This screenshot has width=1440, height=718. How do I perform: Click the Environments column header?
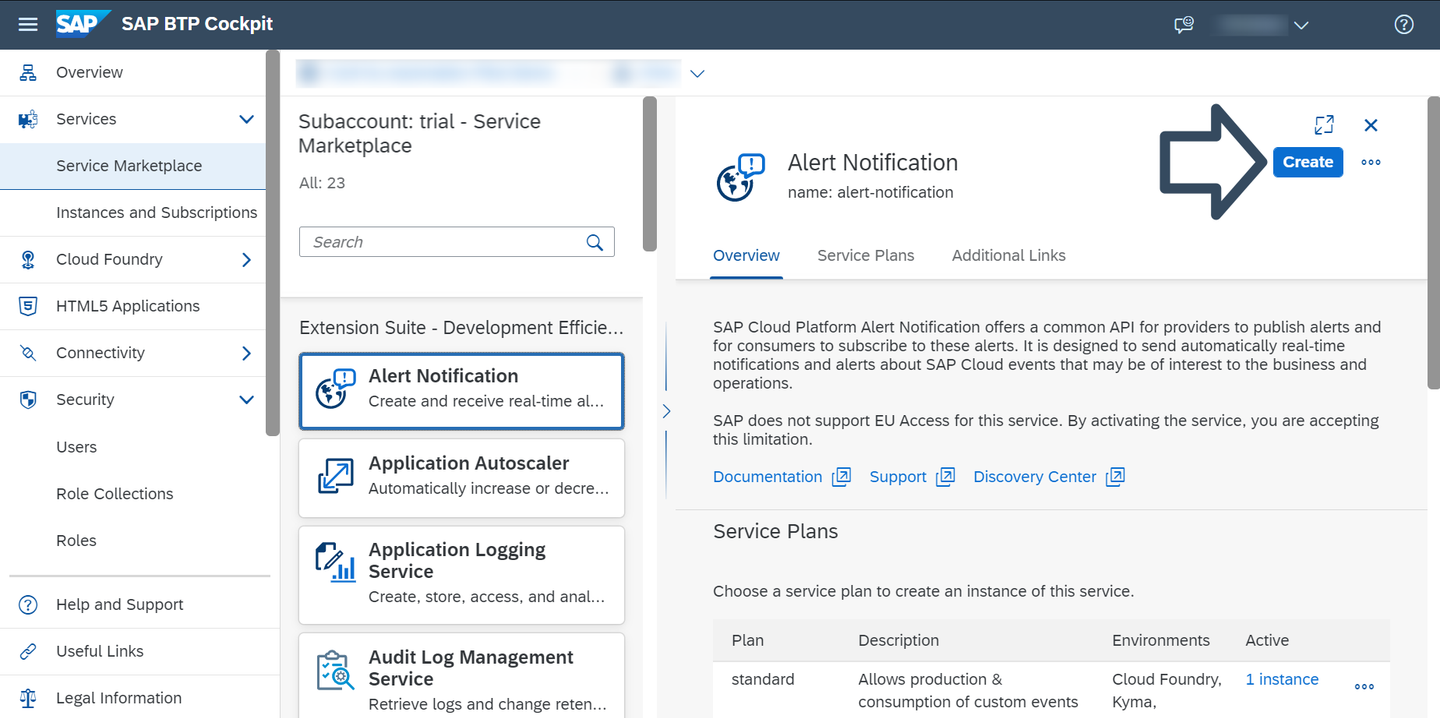(x=1161, y=640)
